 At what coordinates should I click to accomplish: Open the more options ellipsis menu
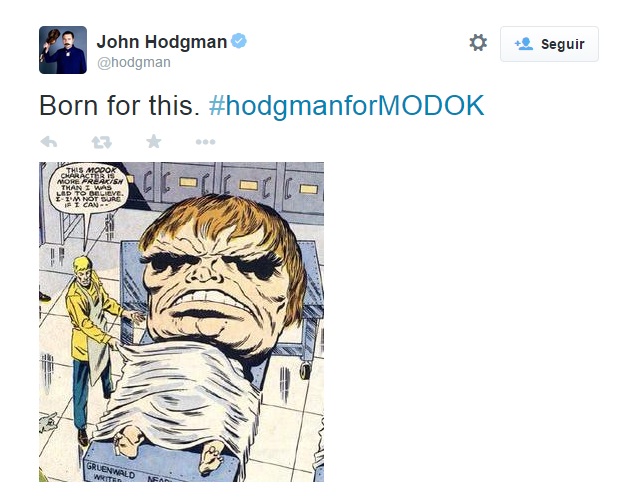coord(205,142)
